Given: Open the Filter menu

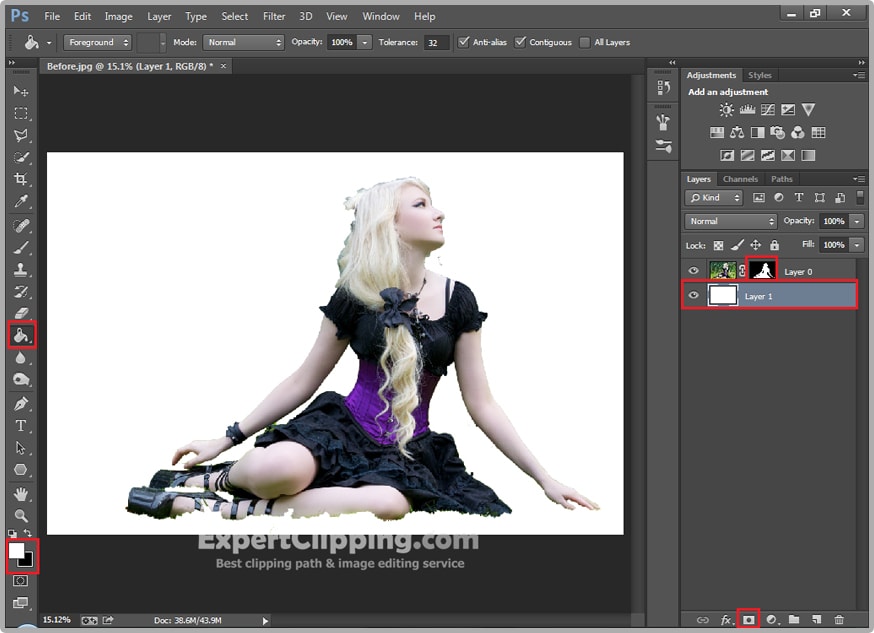Looking at the screenshot, I should coord(274,16).
